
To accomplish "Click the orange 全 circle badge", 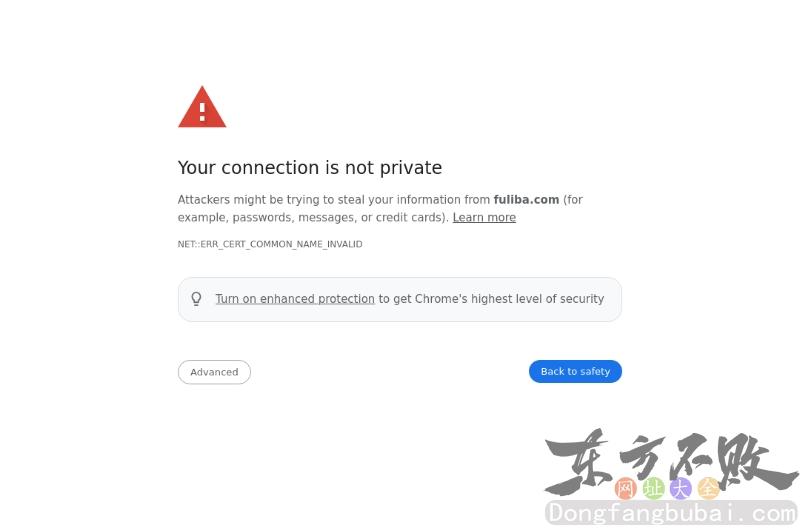I will [708, 489].
